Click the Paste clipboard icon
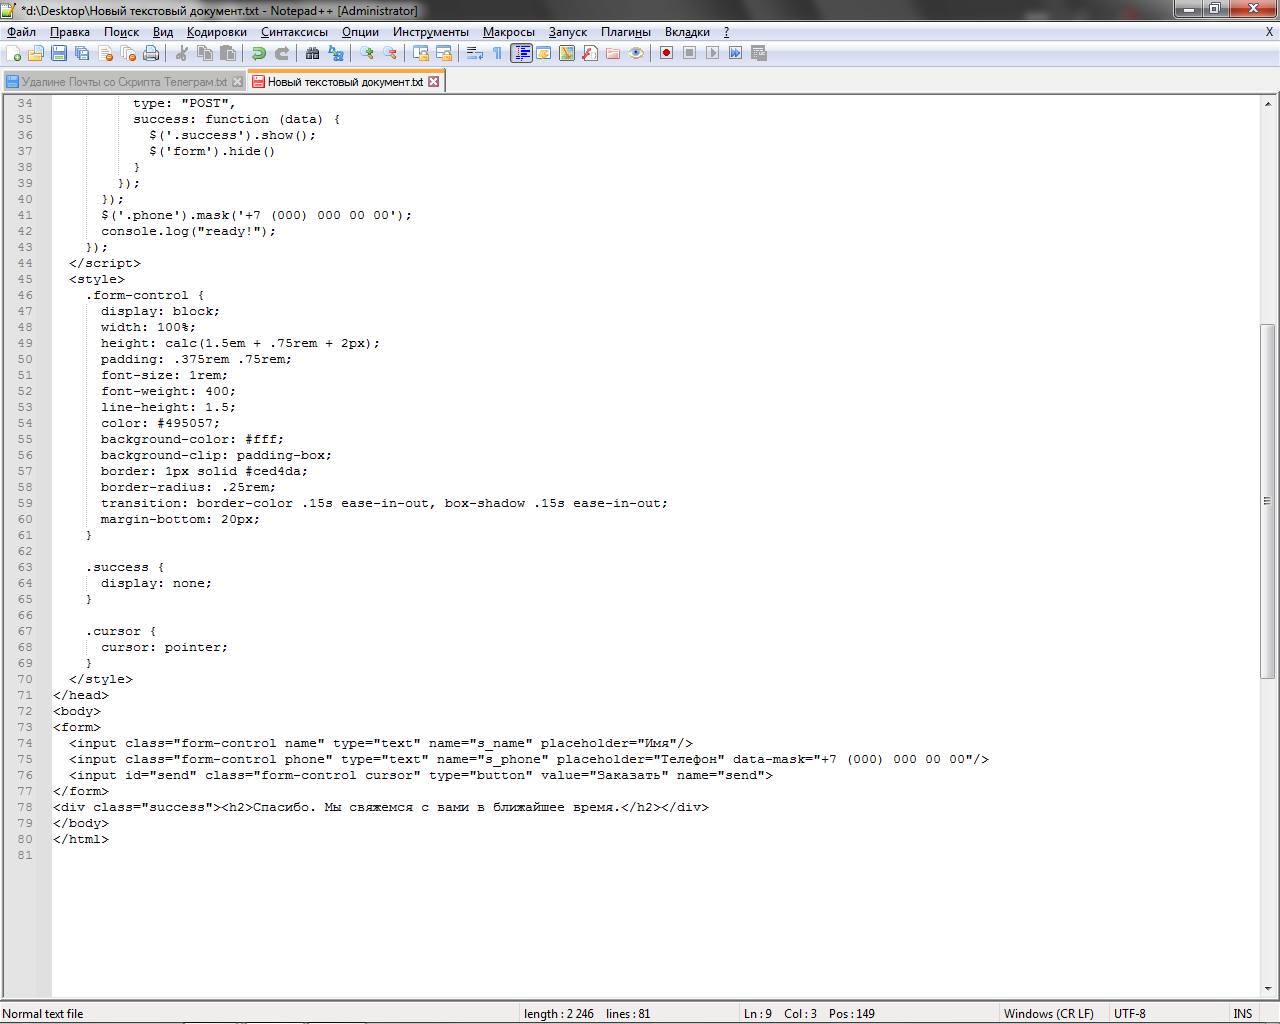This screenshot has height=1024, width=1280. 228,53
